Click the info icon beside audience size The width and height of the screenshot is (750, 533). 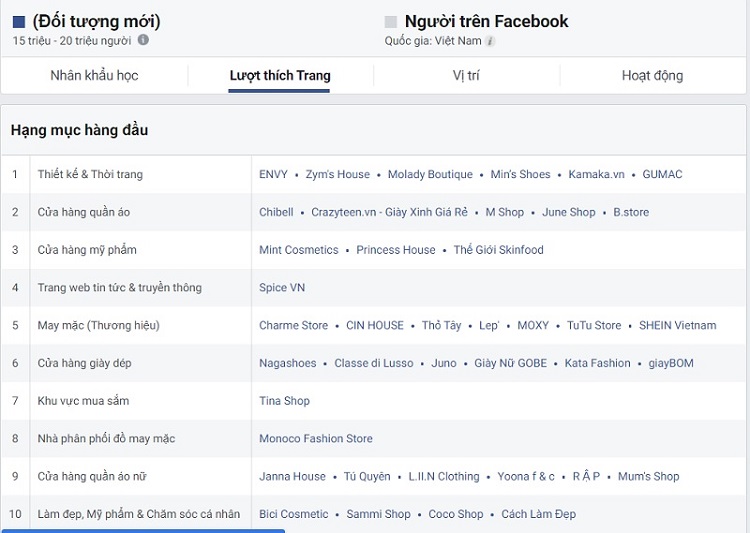[143, 40]
